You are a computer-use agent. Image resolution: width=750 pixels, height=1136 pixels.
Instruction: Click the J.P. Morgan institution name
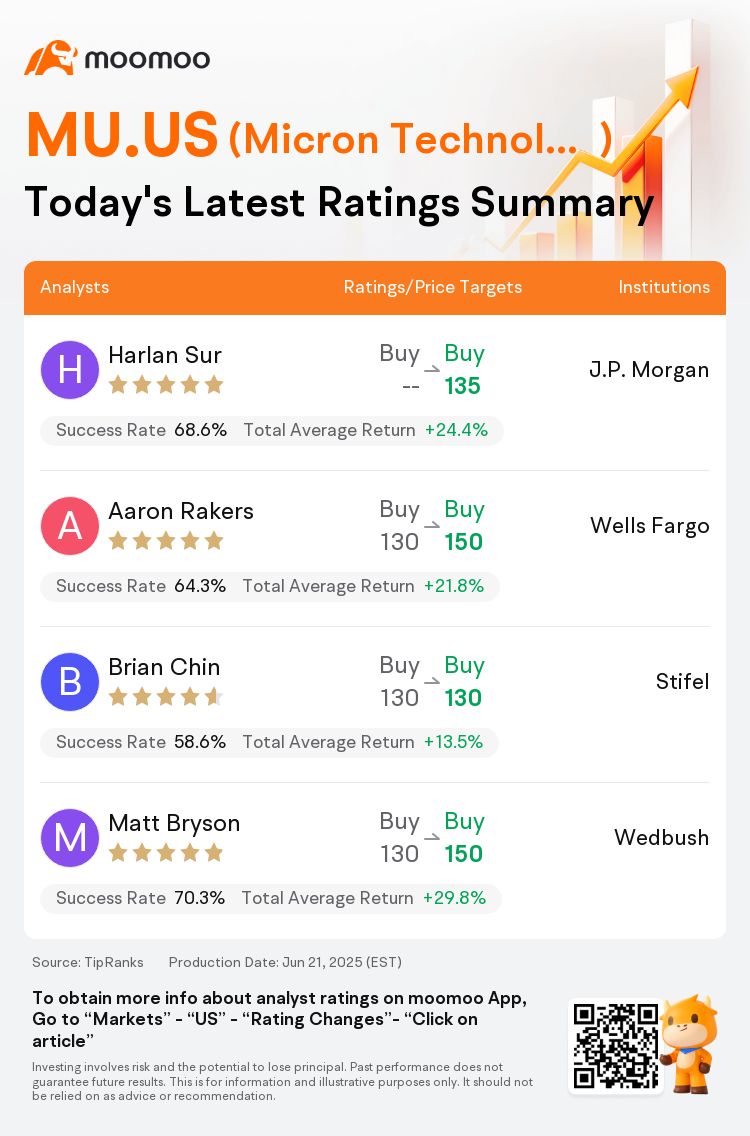click(649, 370)
